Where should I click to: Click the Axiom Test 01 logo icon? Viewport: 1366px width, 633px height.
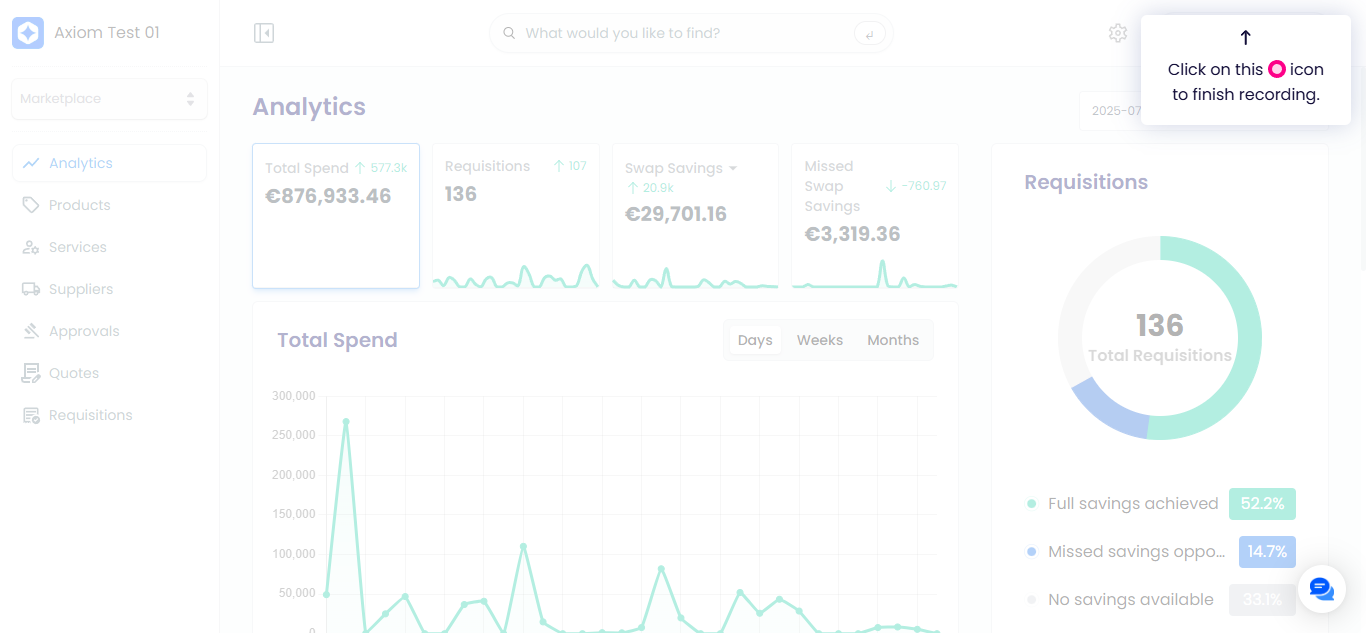point(28,33)
